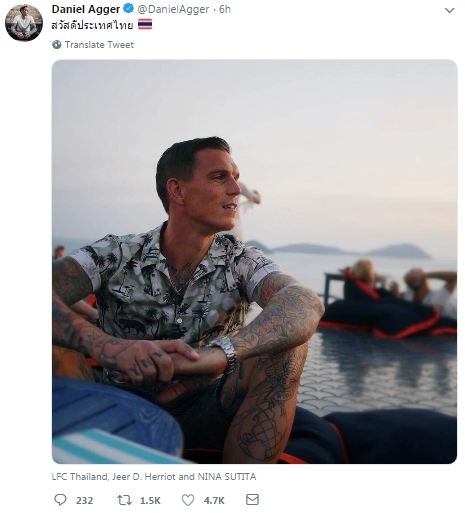Click the 232 replies count
Viewport: 465px width, 513px height.
pos(84,500)
